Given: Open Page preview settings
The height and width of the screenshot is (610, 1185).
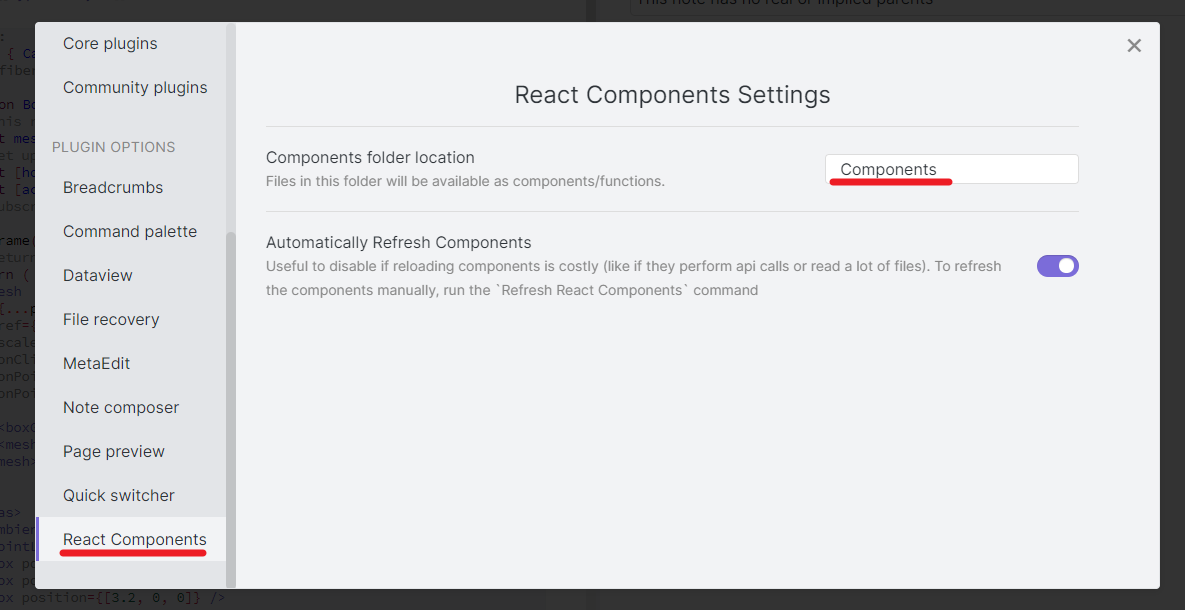Looking at the screenshot, I should (114, 452).
